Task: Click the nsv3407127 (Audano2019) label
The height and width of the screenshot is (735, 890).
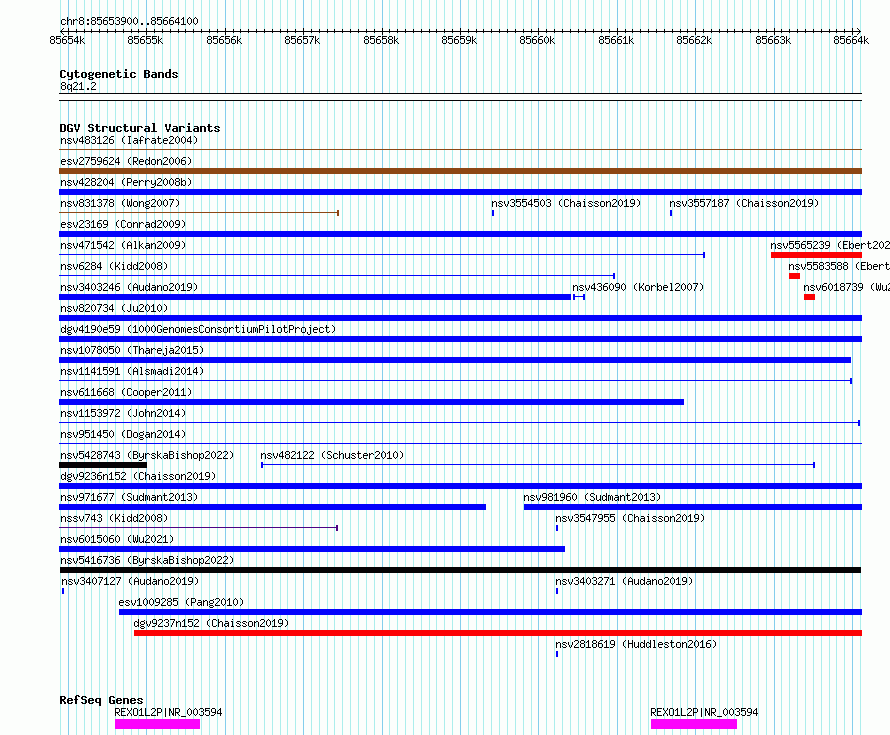Action: point(130,581)
